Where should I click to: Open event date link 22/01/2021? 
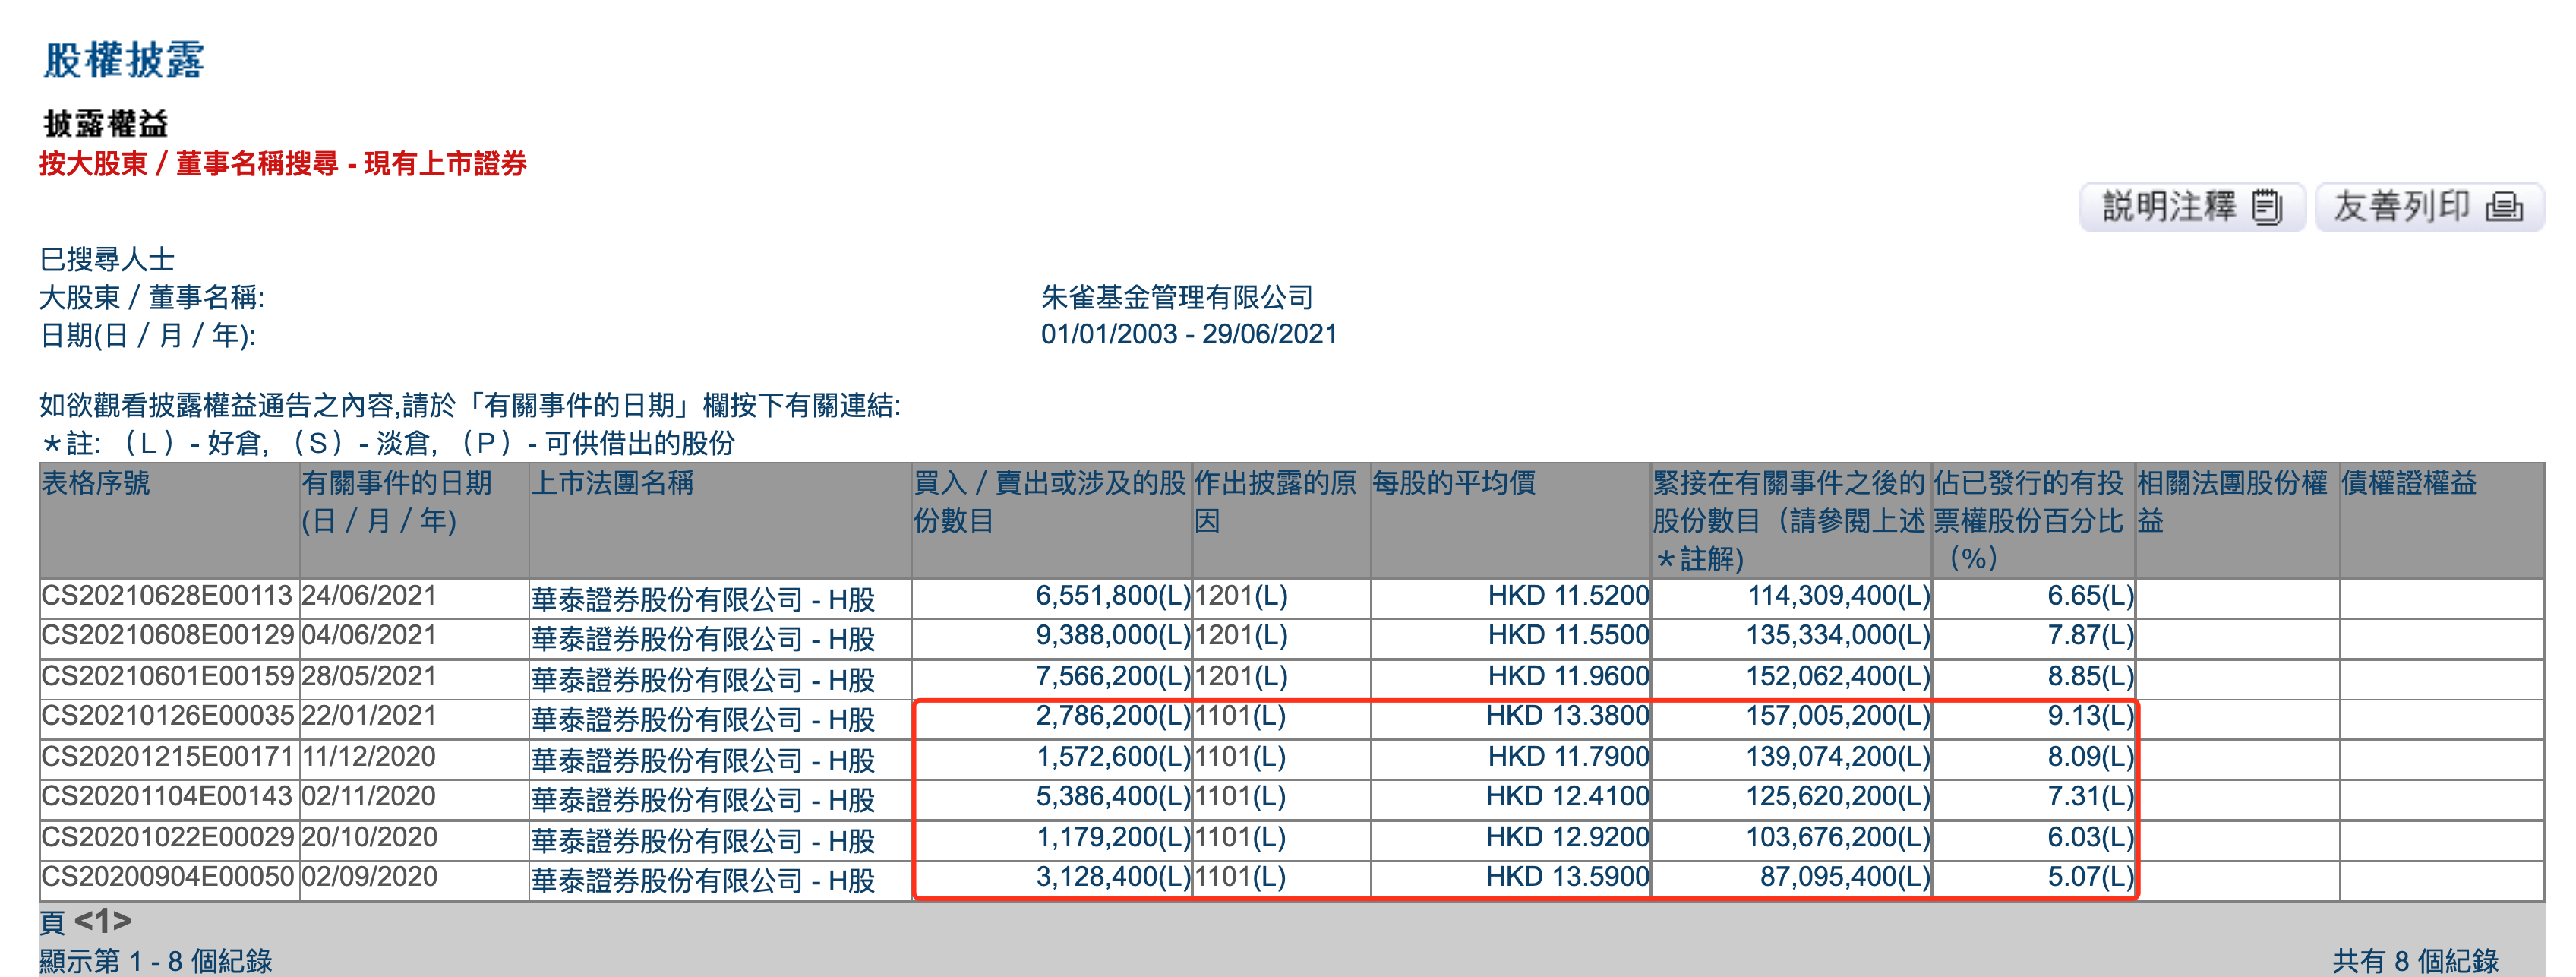tap(369, 716)
